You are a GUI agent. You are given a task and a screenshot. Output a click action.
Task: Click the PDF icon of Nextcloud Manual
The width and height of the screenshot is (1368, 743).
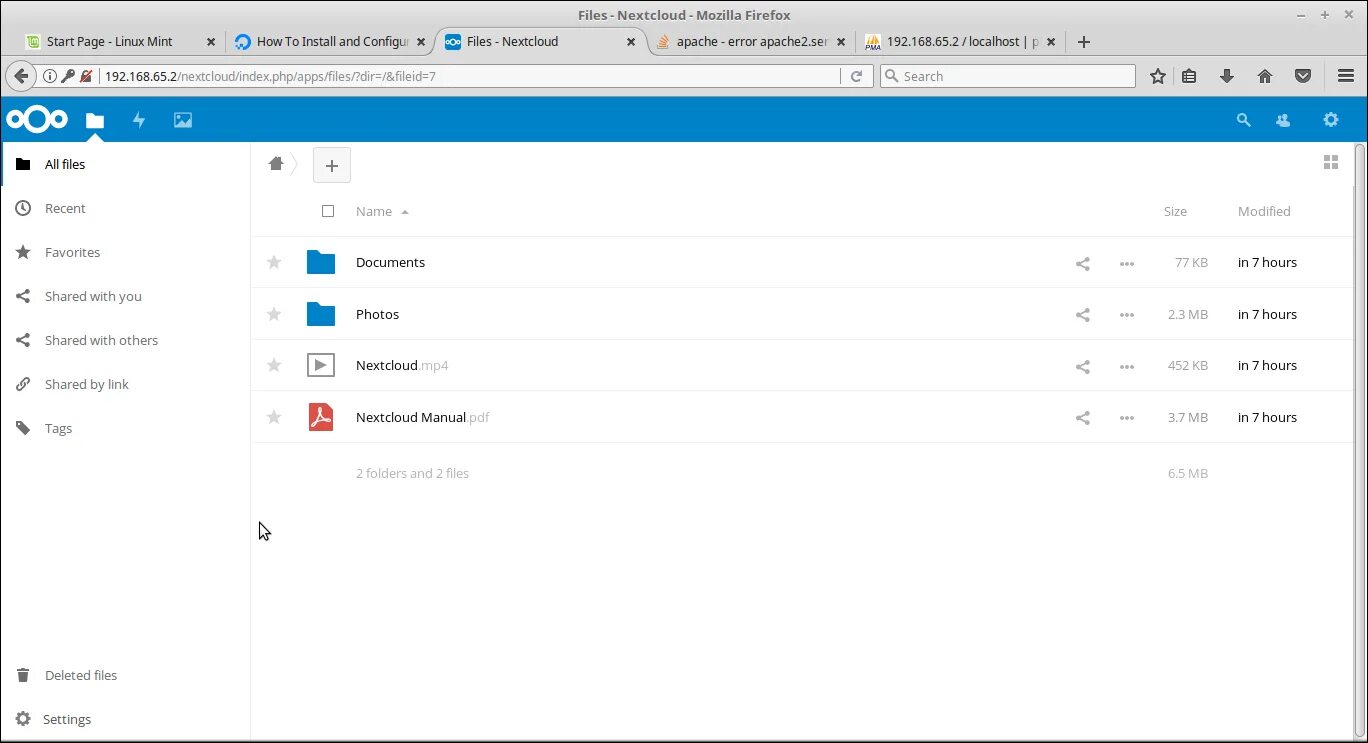coord(320,417)
